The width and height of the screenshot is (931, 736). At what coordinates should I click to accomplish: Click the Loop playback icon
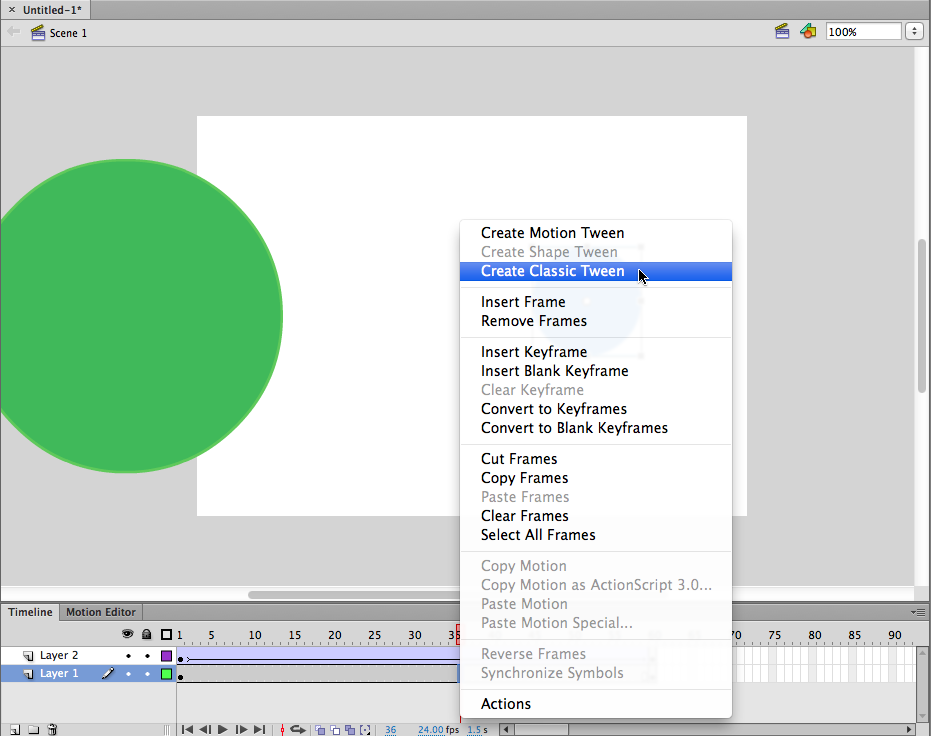pos(297,730)
